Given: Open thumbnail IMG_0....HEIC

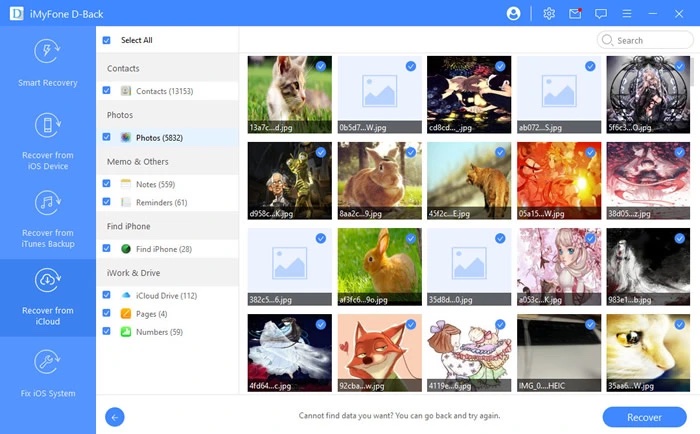Looking at the screenshot, I should point(559,353).
